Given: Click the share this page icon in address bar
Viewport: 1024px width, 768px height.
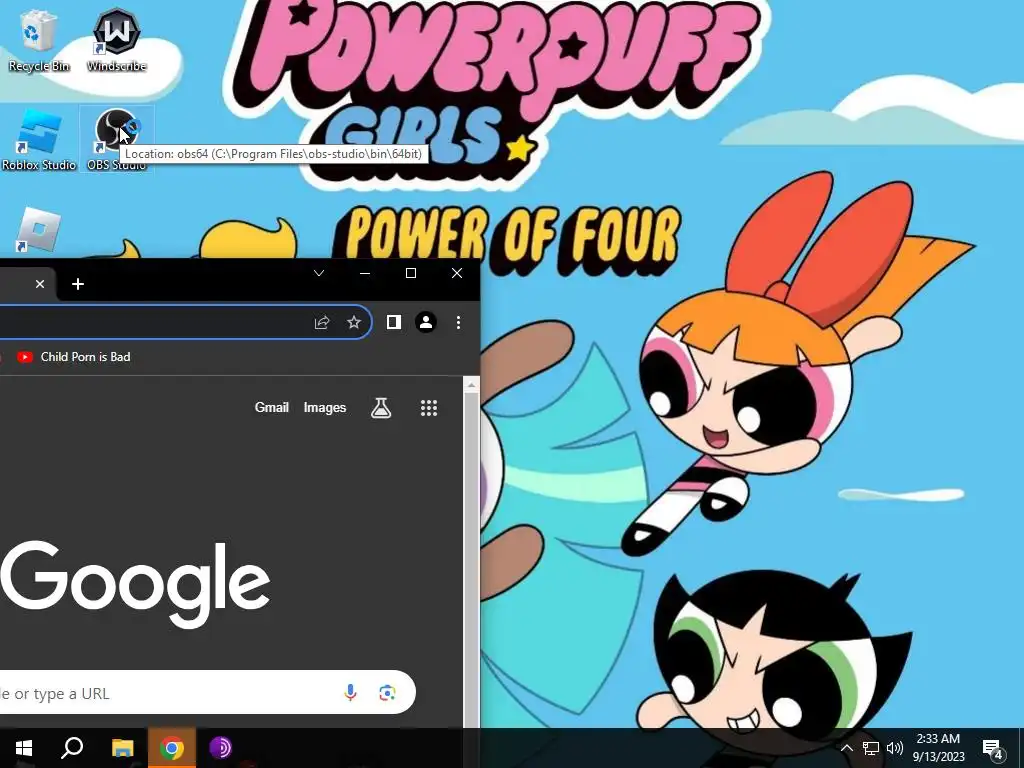Looking at the screenshot, I should pyautogui.click(x=322, y=323).
